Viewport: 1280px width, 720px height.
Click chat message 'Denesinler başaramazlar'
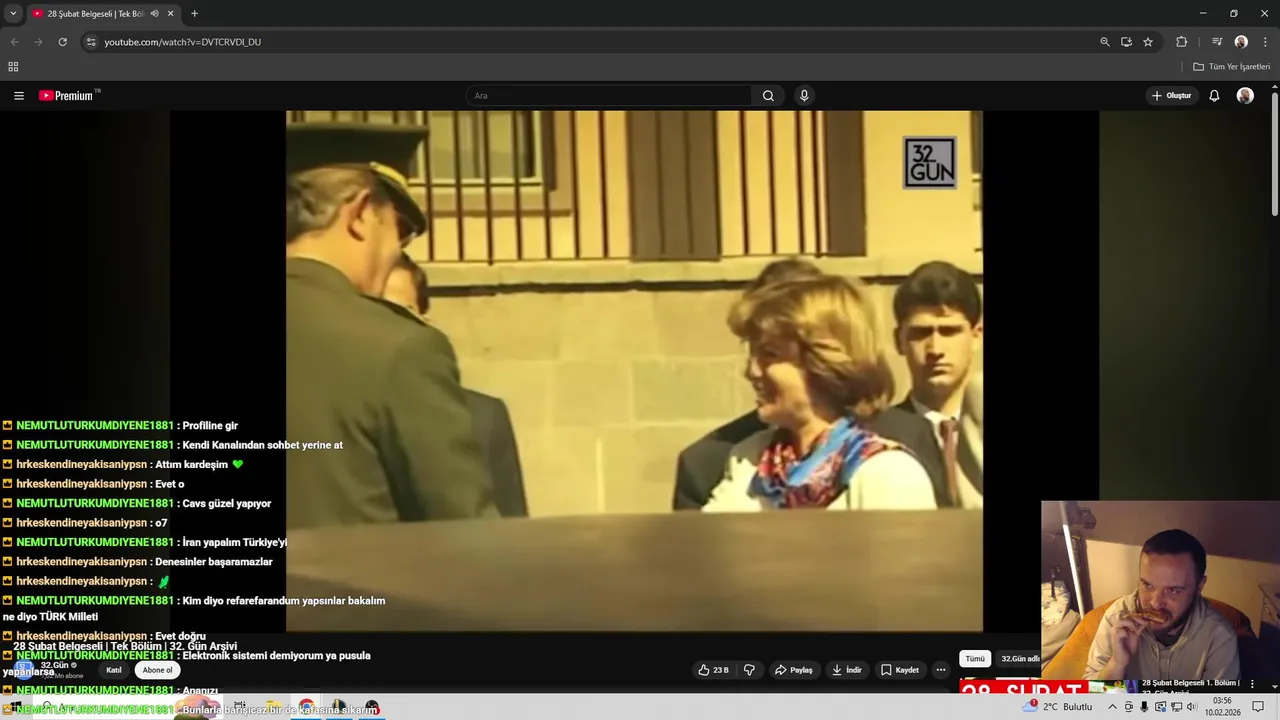[214, 562]
